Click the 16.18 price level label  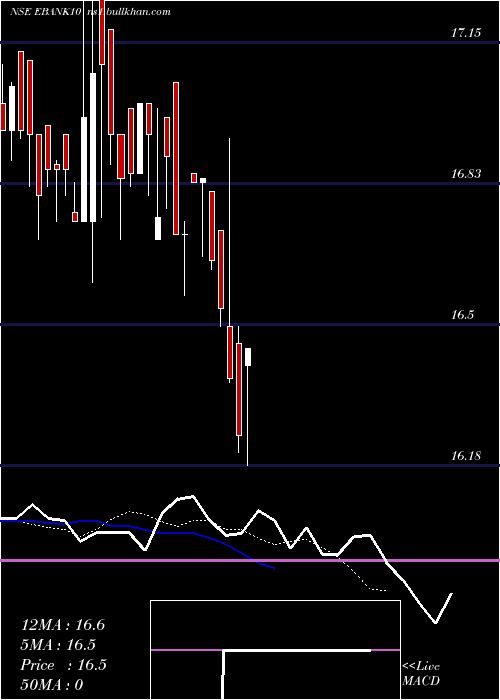pos(466,456)
